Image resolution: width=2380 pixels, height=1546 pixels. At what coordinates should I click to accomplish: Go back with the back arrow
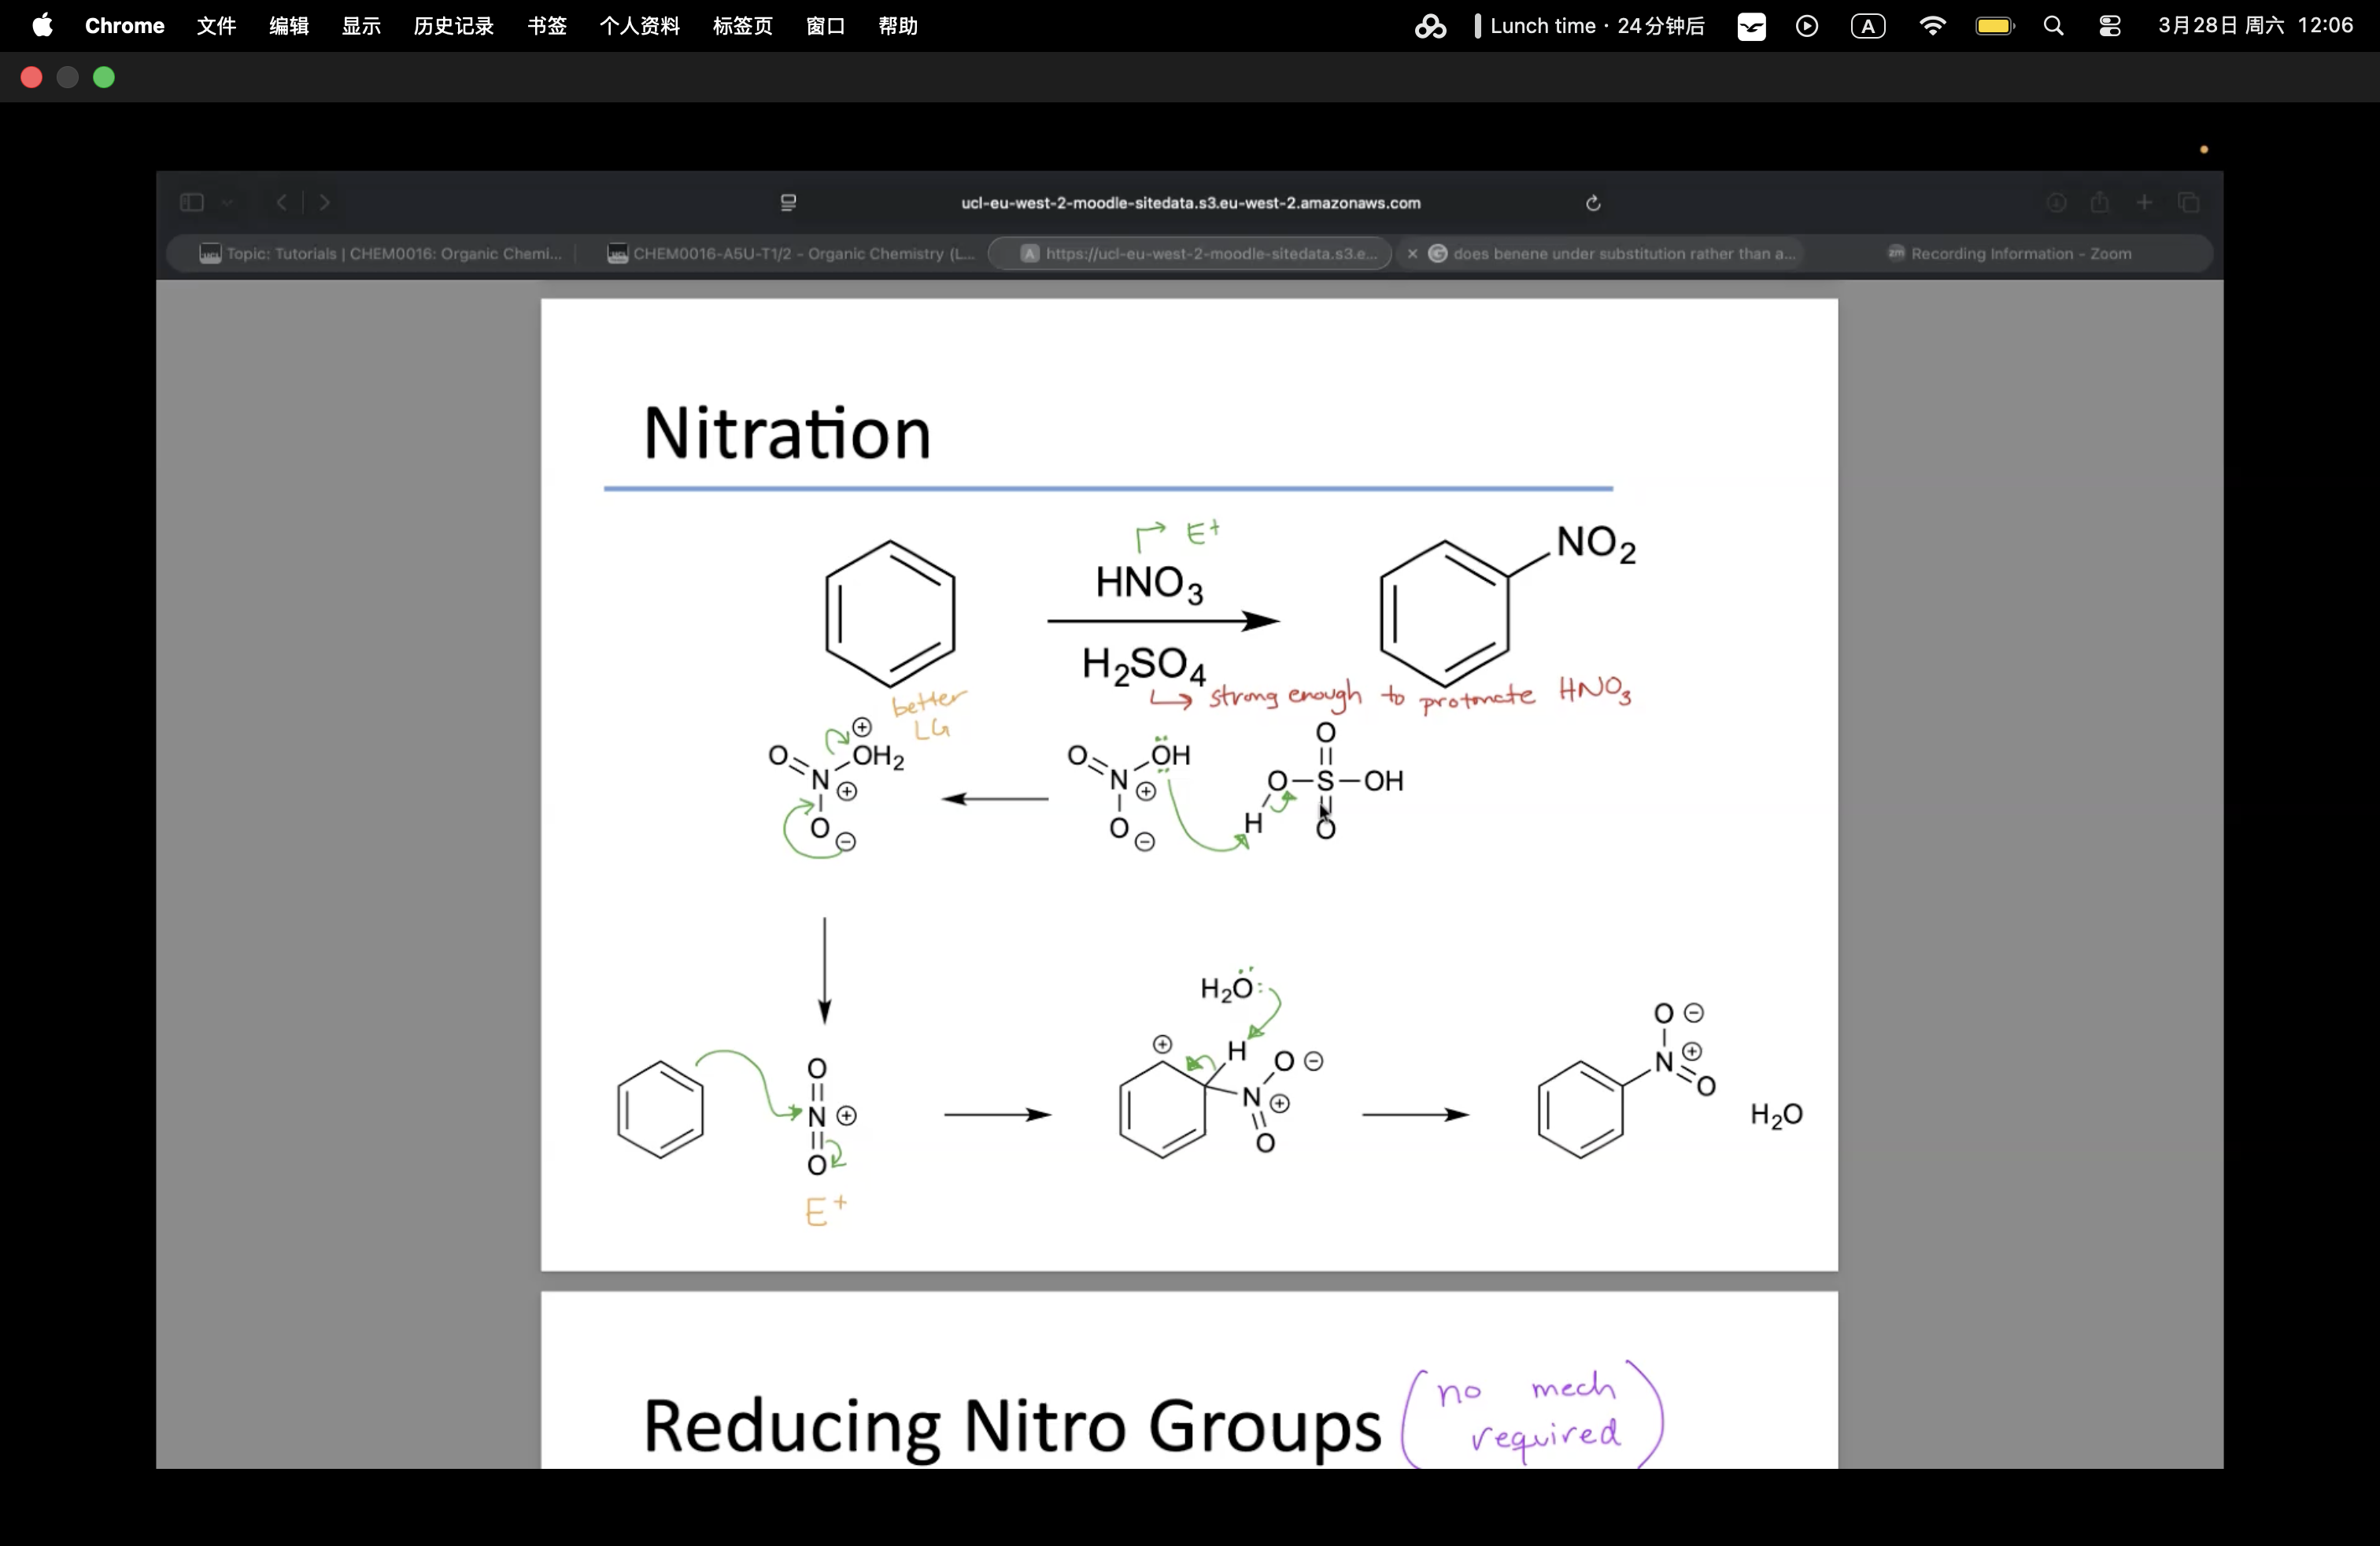(282, 203)
